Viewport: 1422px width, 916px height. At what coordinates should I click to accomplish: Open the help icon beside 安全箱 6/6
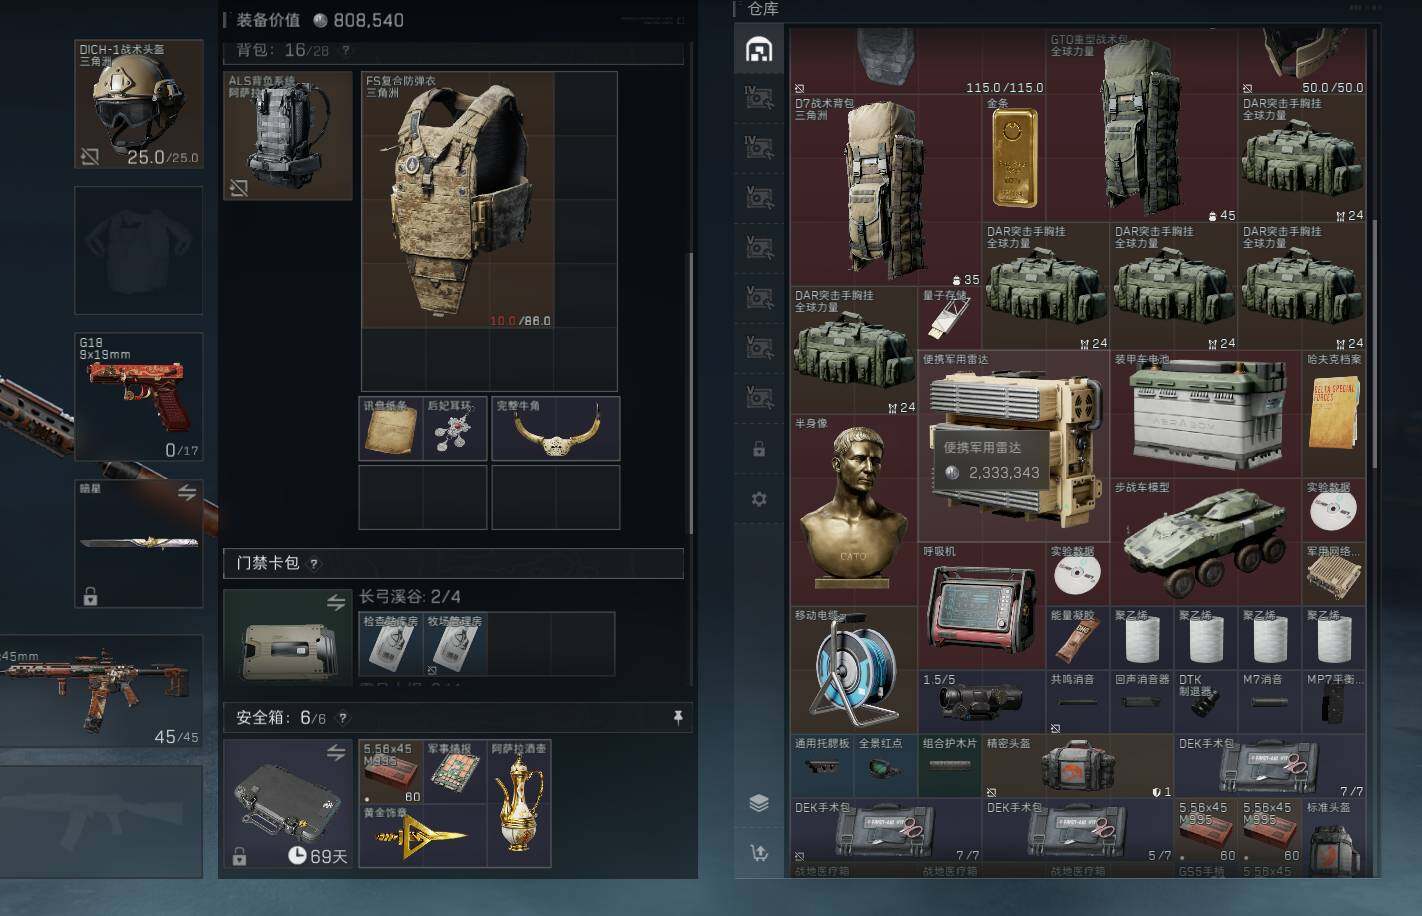point(343,717)
